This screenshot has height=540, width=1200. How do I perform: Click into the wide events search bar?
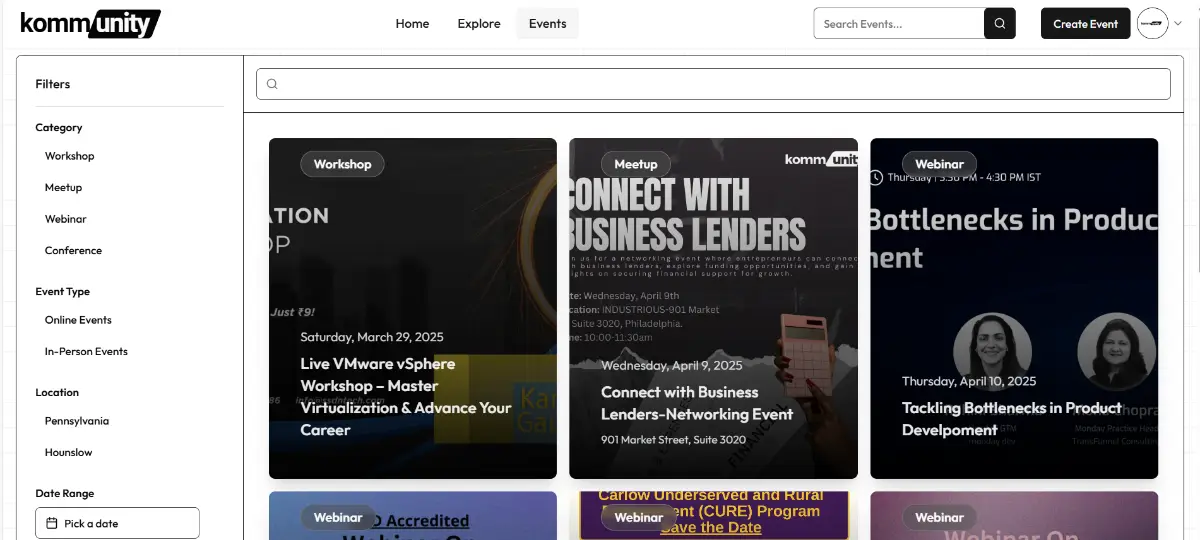(713, 84)
